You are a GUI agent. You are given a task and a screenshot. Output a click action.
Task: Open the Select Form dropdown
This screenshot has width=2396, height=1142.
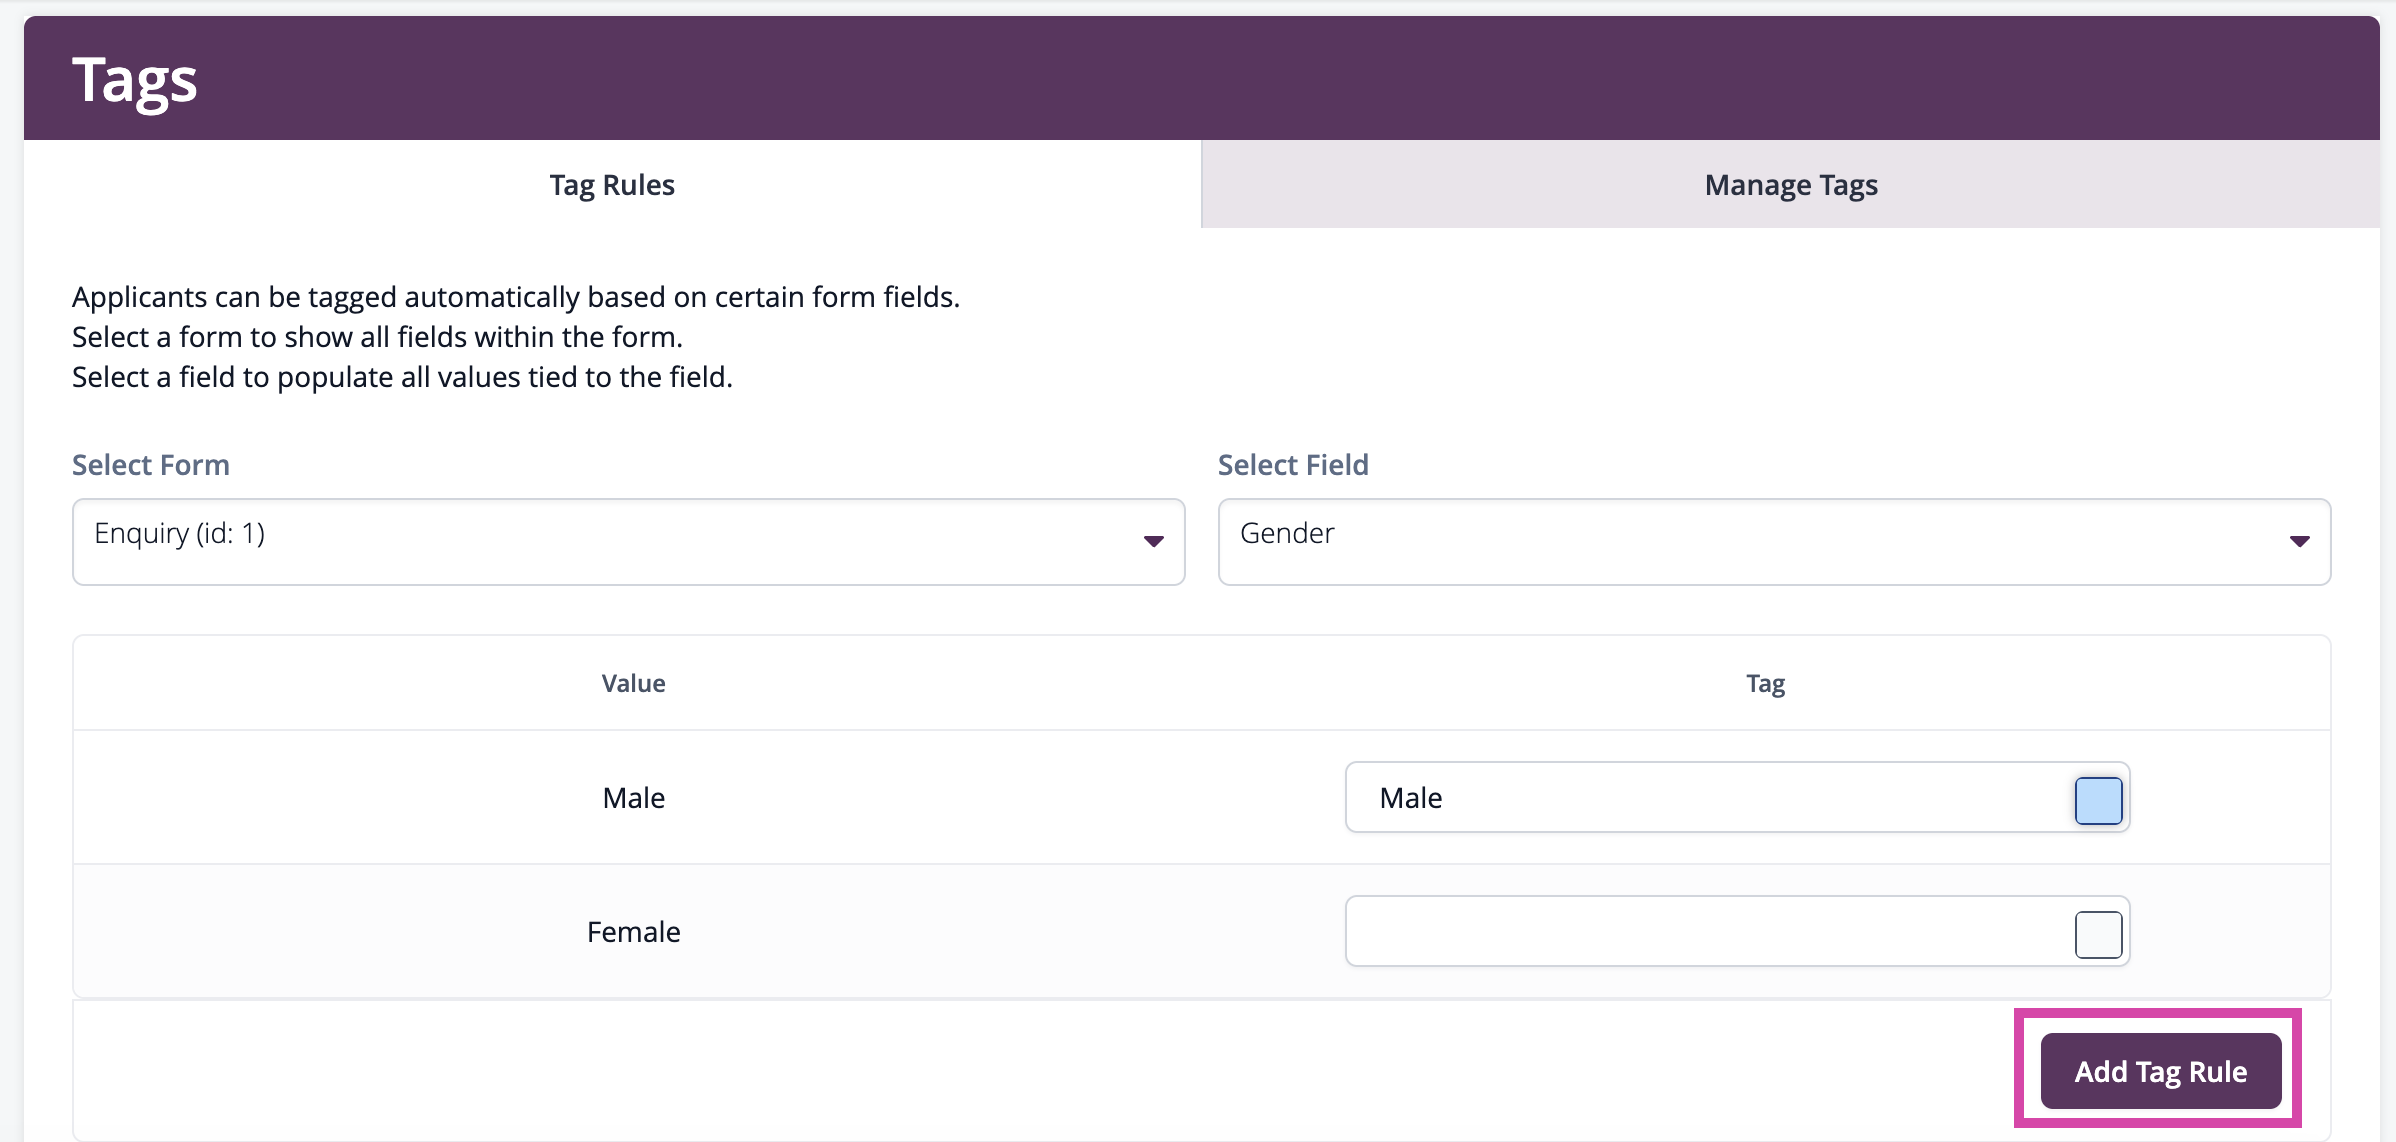(x=628, y=541)
